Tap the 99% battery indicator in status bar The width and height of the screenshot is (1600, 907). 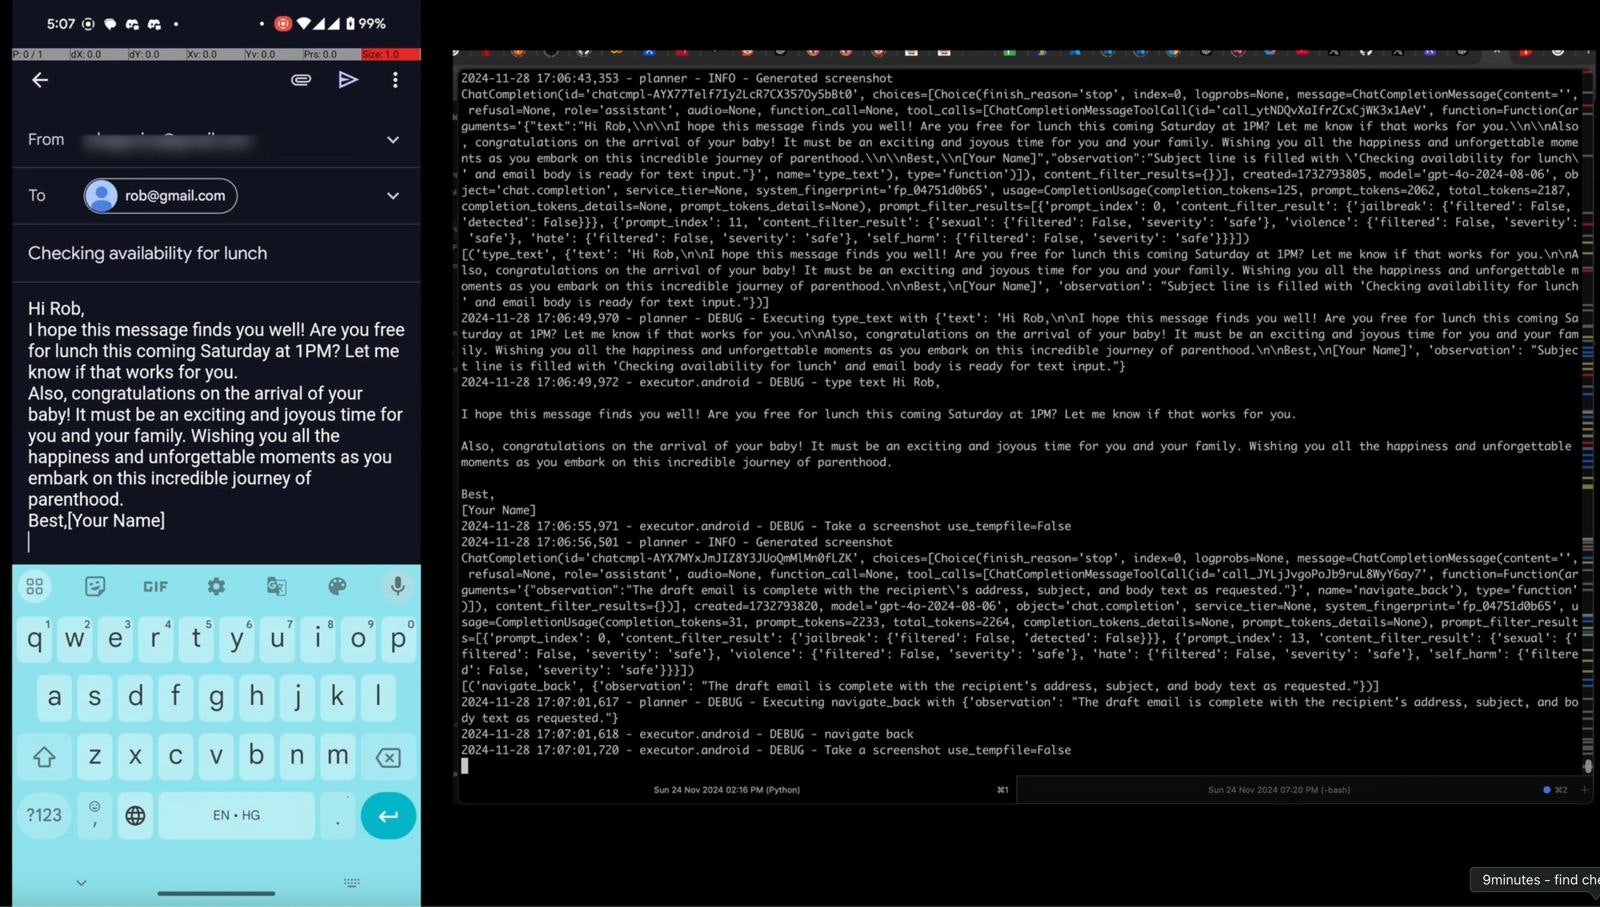click(x=366, y=23)
